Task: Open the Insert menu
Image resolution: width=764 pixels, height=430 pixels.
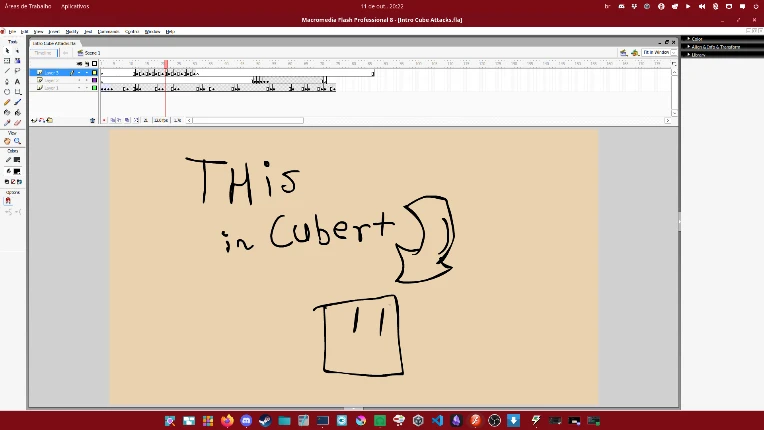Action: tap(54, 32)
